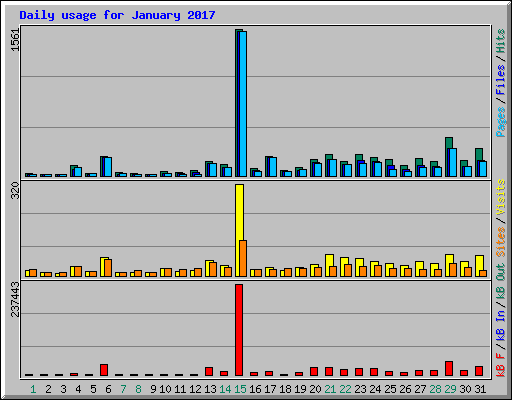Click day 4 on the axis

tap(78, 389)
